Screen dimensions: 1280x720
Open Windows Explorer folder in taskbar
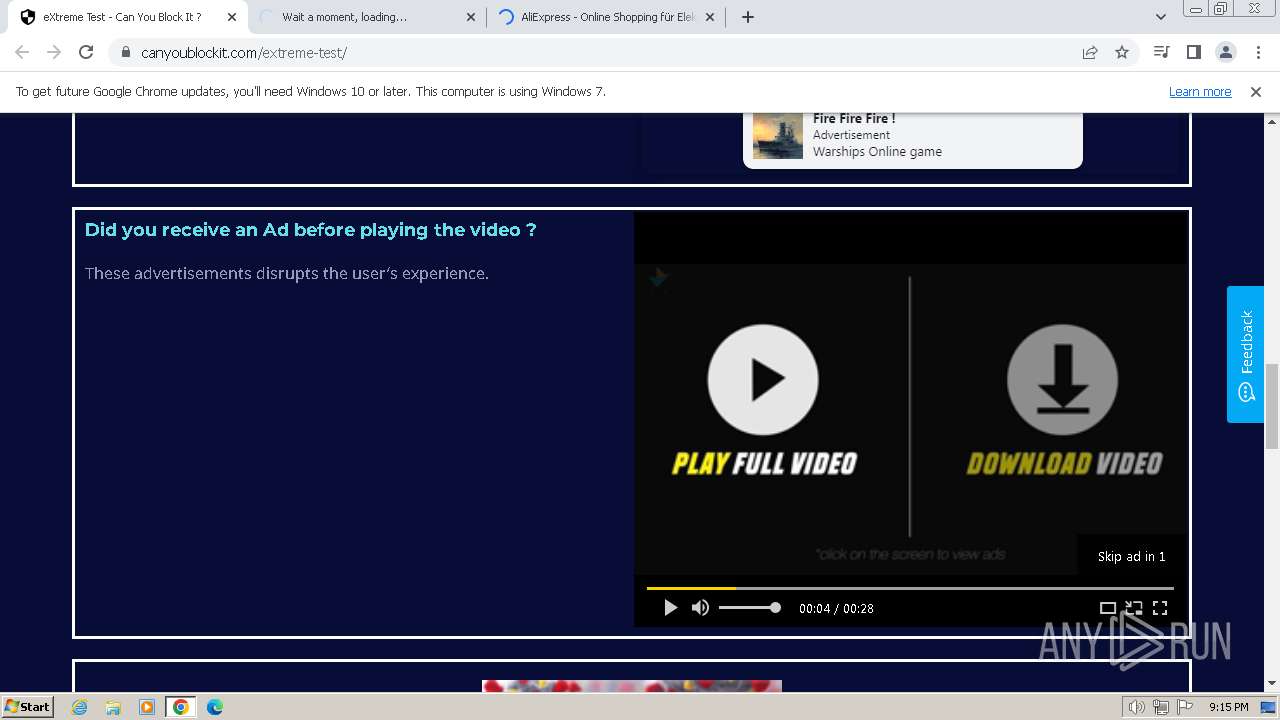point(113,707)
